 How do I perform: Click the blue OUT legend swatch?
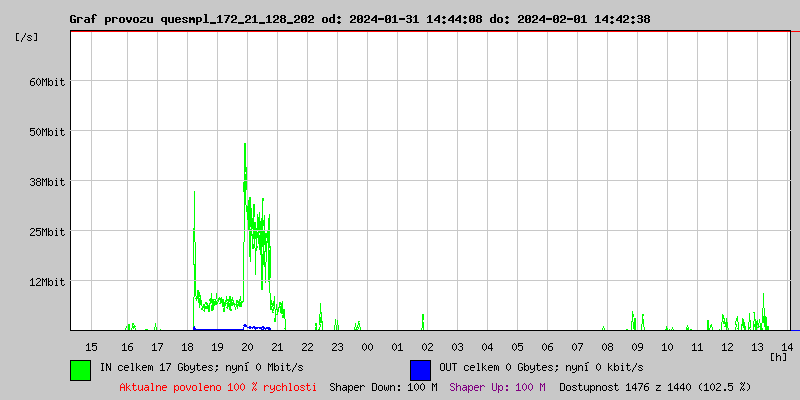(420, 369)
